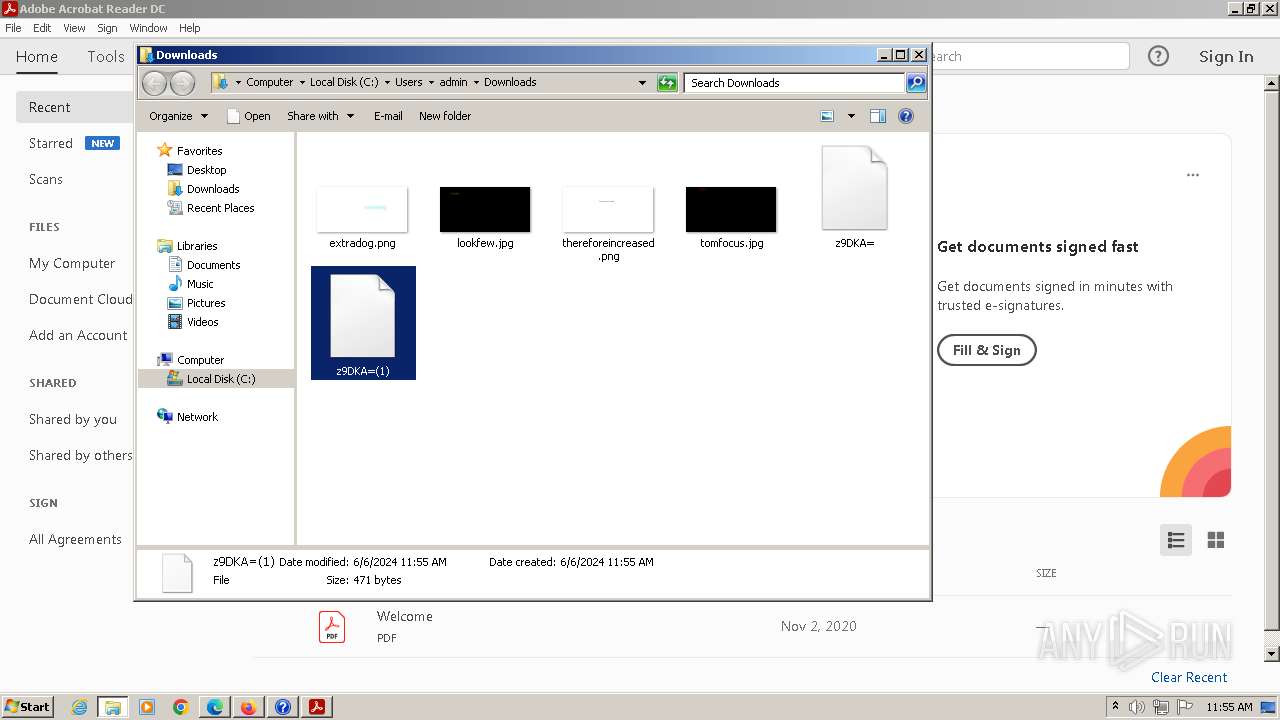Create a New folder
1280x720 pixels.
445,116
